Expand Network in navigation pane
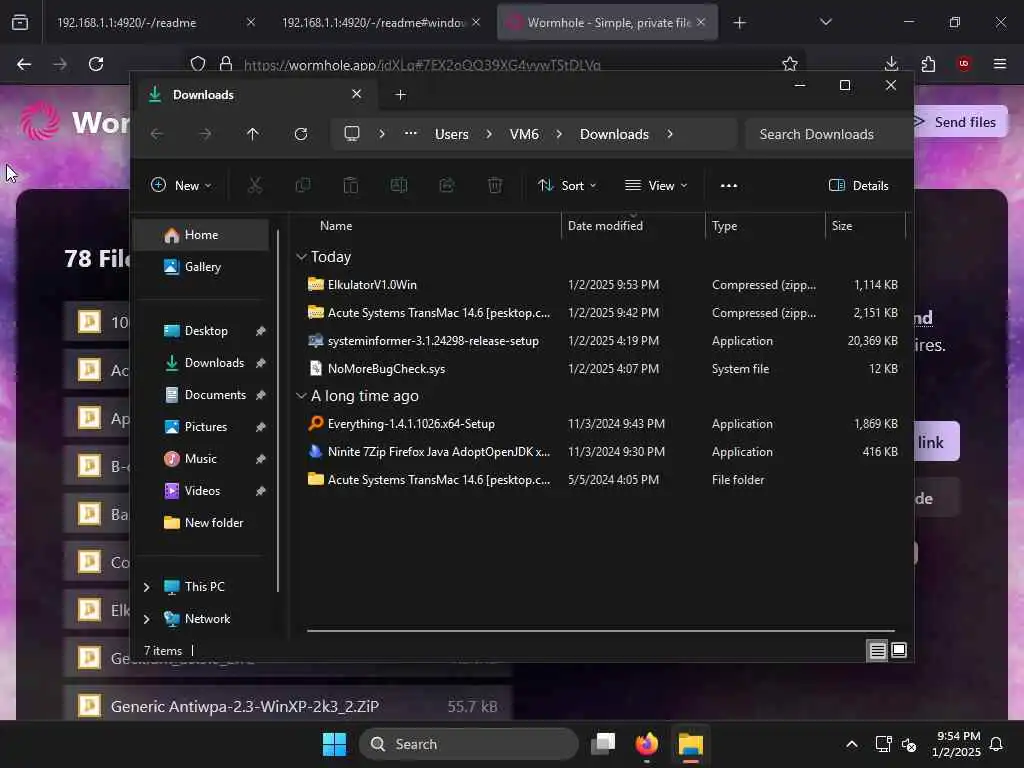1024x768 pixels. tap(147, 618)
